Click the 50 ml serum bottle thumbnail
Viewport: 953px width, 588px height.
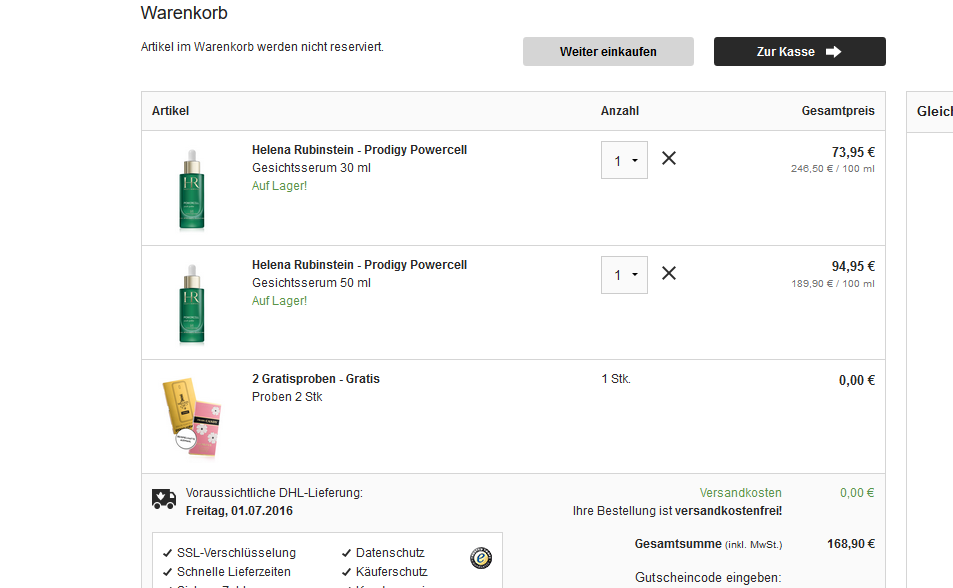pos(192,303)
